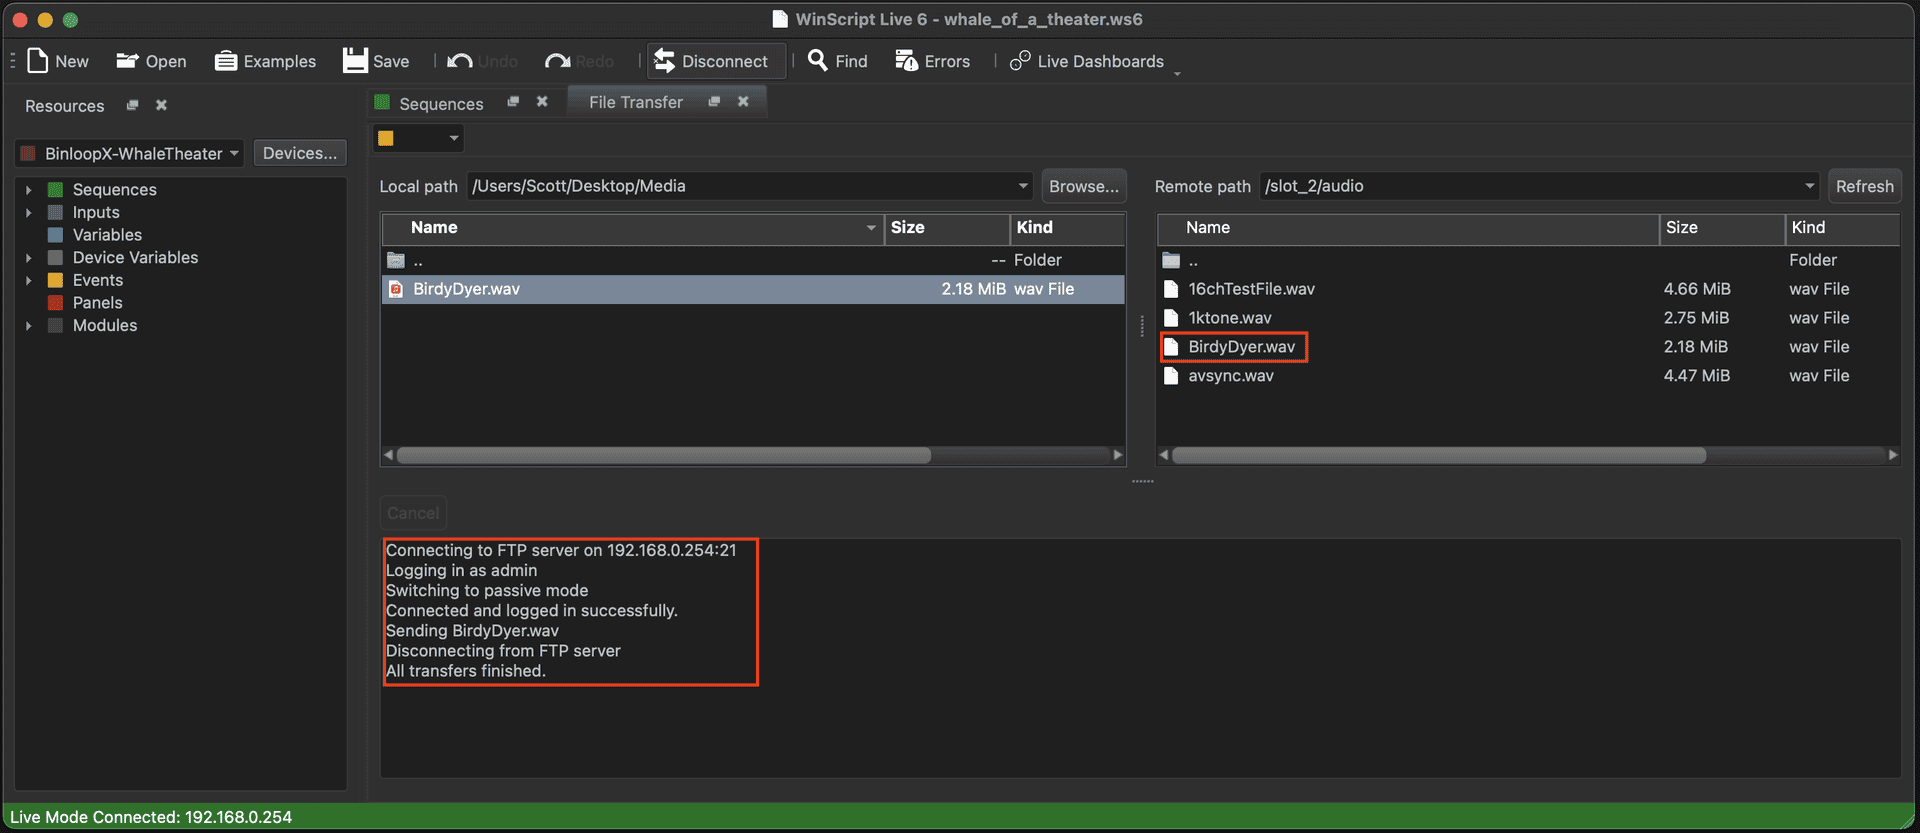Screen dimensions: 1920x833
Task: Undock the File Transfer tab
Action: (714, 101)
